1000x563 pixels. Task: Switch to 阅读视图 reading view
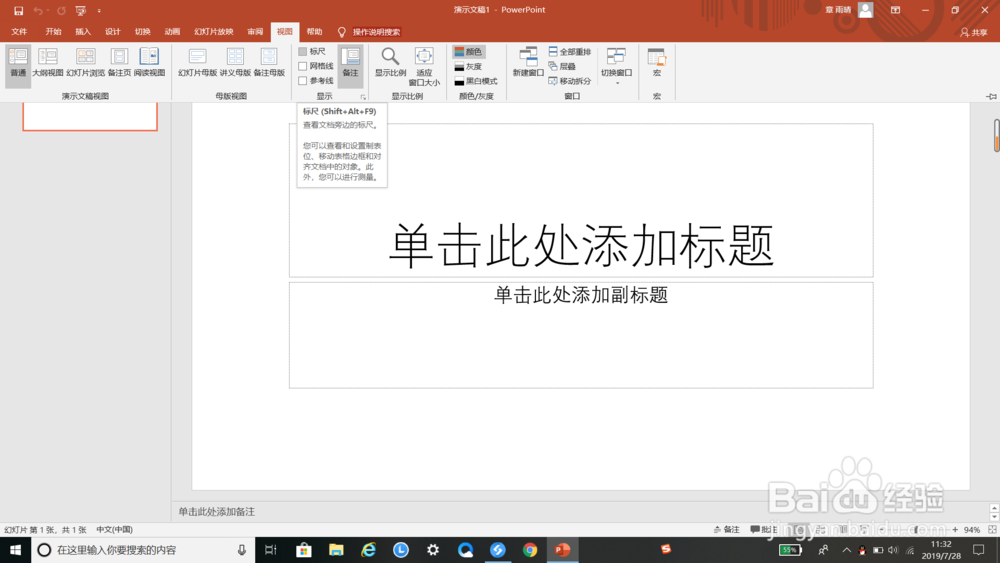point(149,62)
